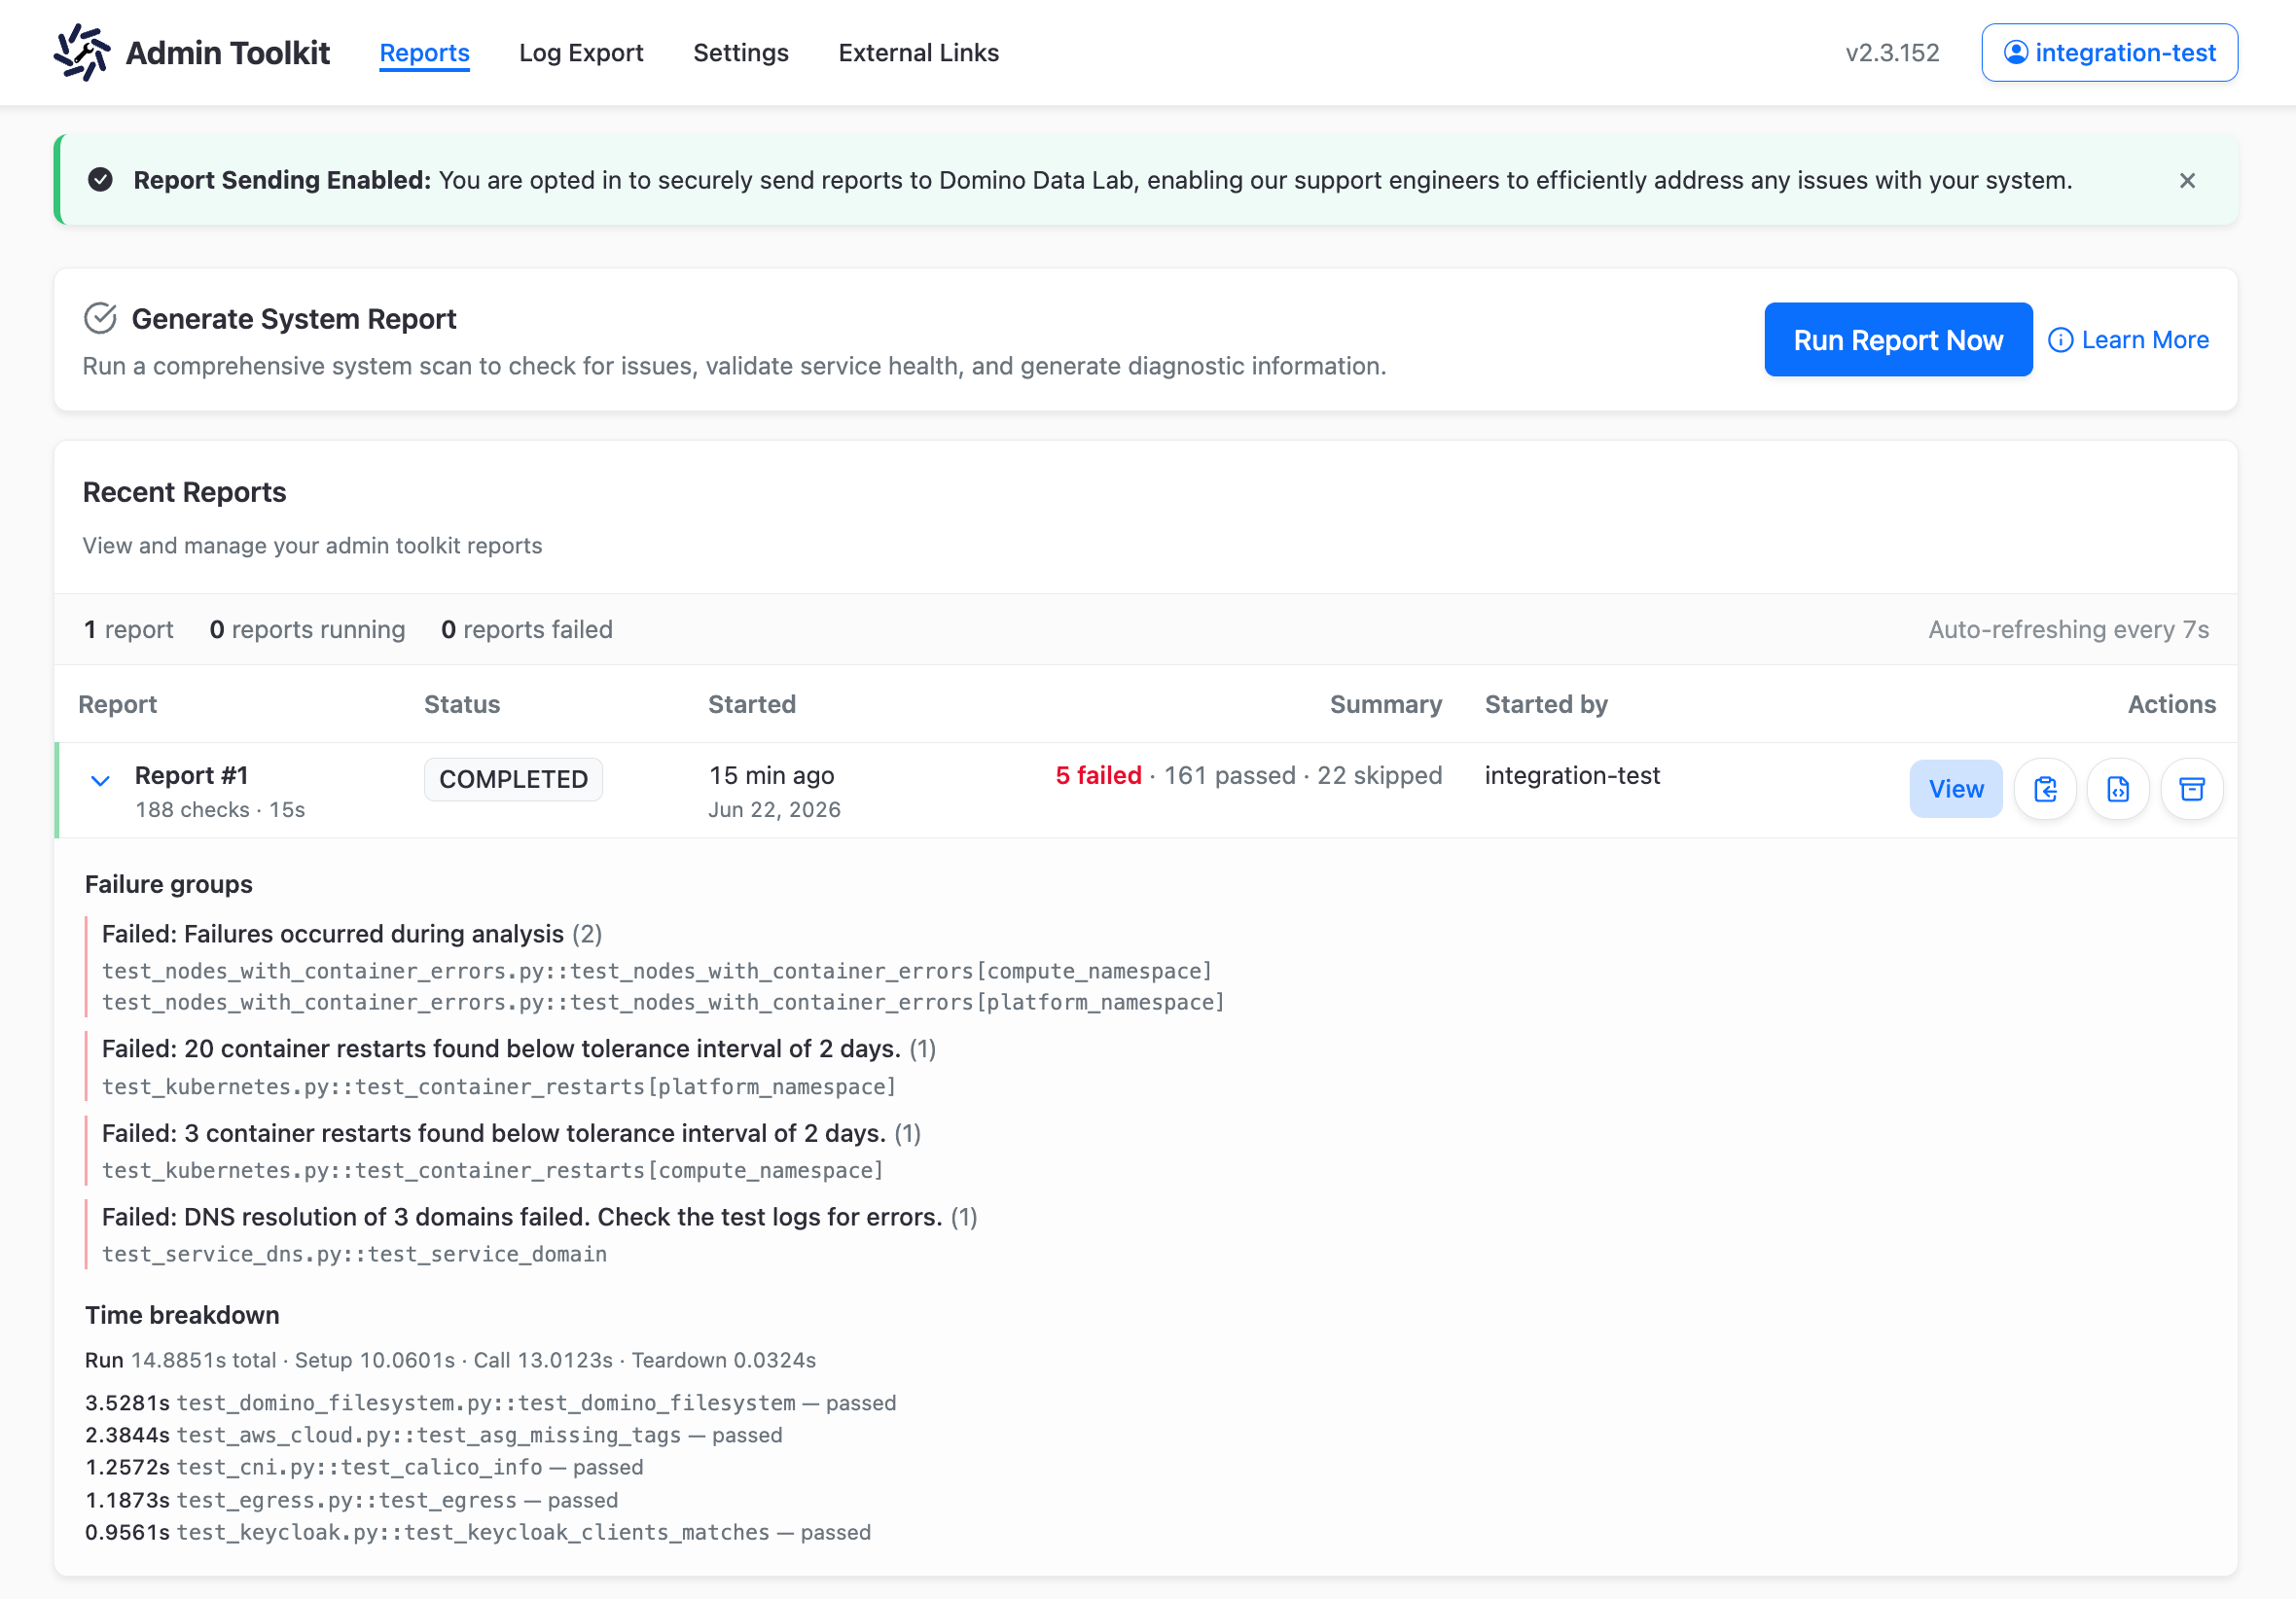Click the '1 report' counter
The image size is (2296, 1599).
click(128, 629)
